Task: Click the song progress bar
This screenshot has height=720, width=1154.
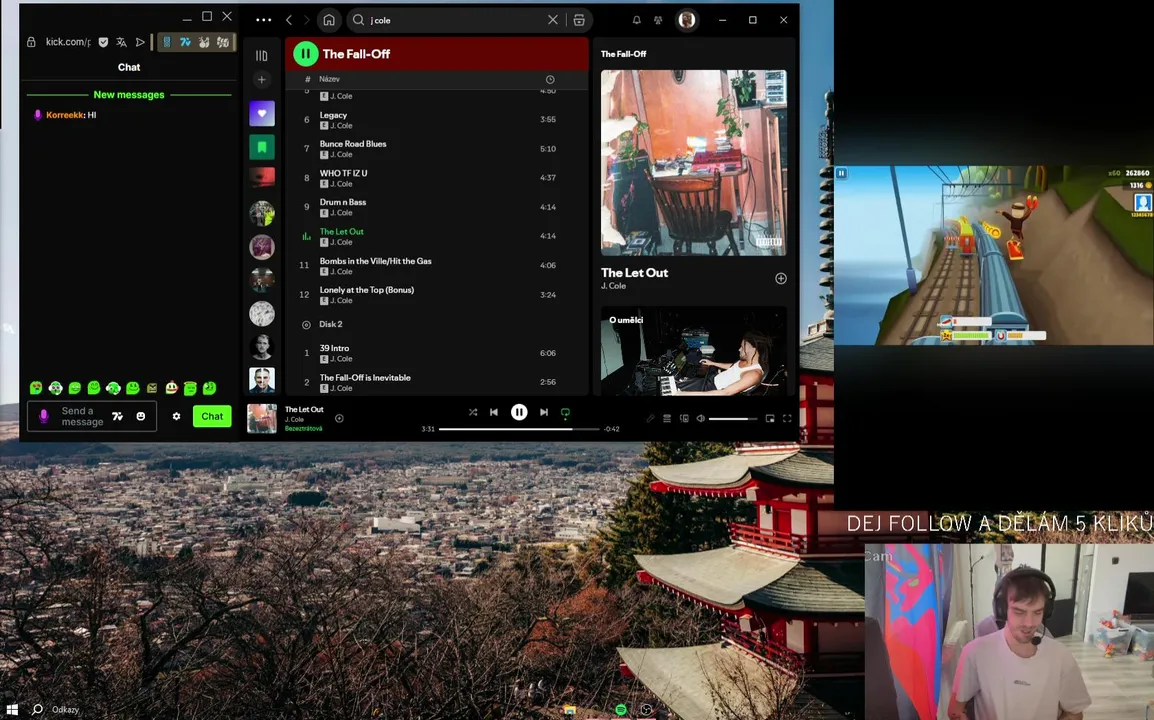Action: coord(519,428)
